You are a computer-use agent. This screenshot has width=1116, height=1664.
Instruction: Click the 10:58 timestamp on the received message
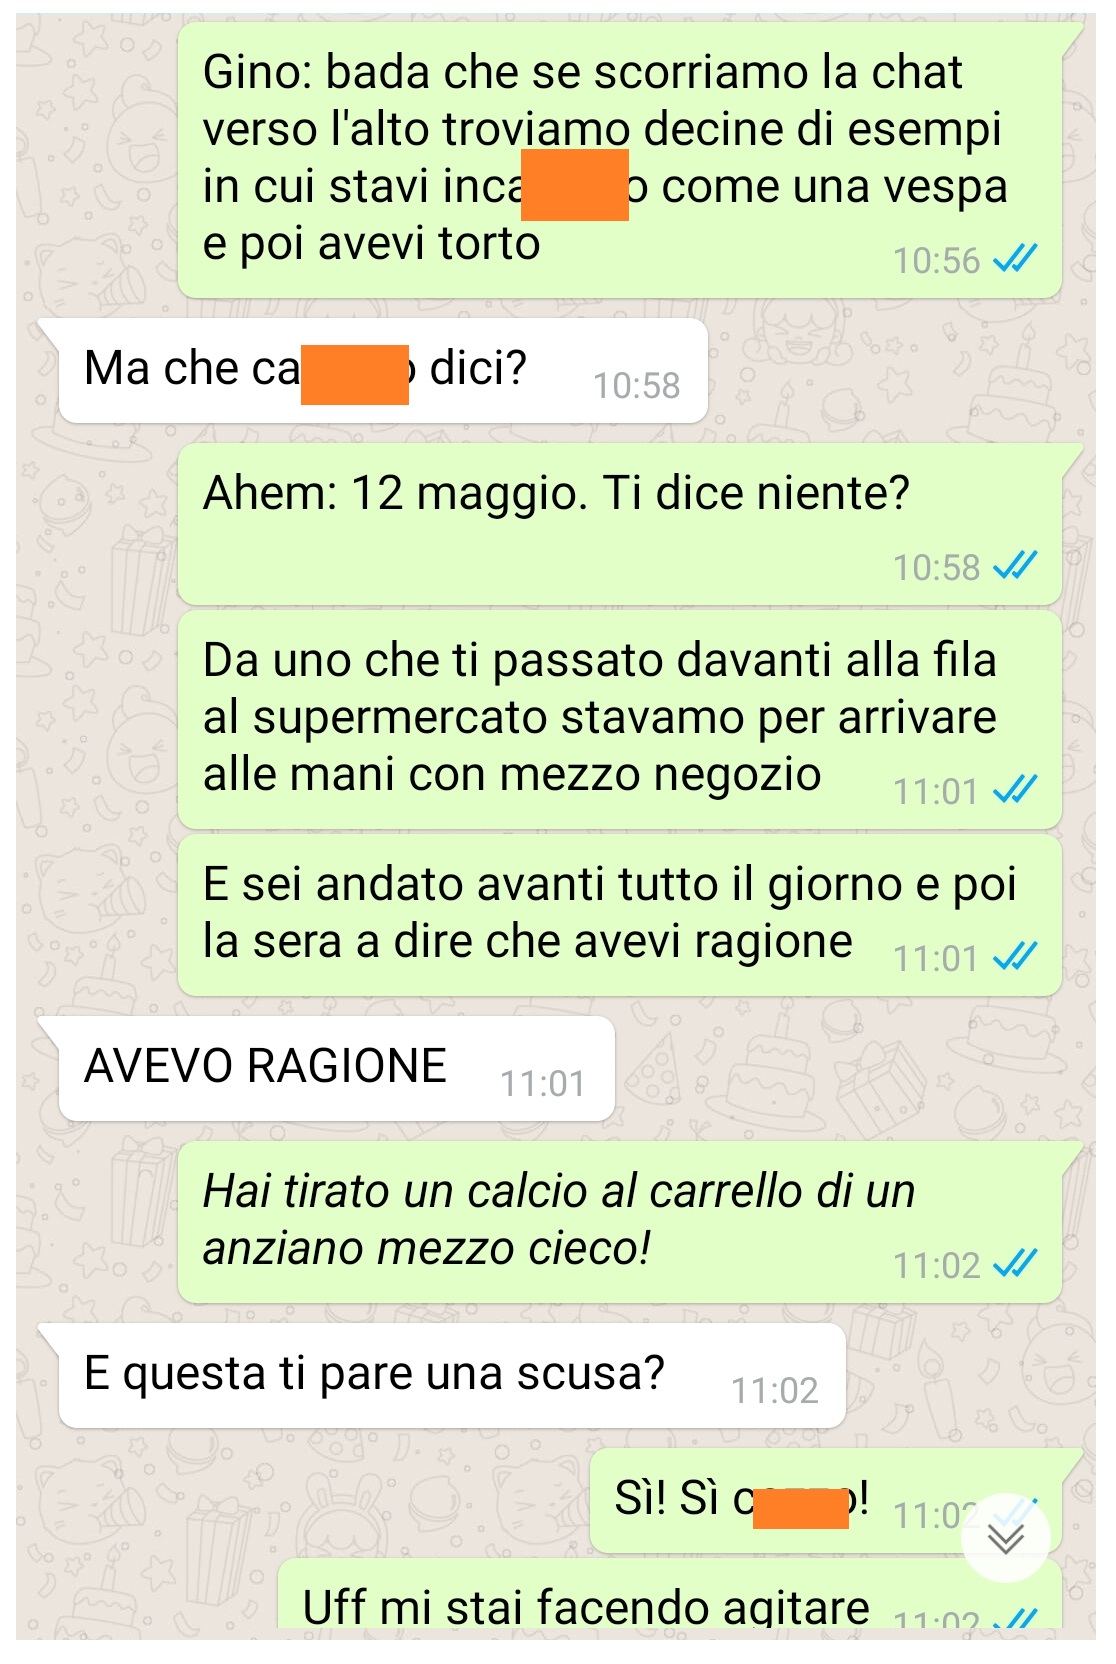click(x=637, y=386)
